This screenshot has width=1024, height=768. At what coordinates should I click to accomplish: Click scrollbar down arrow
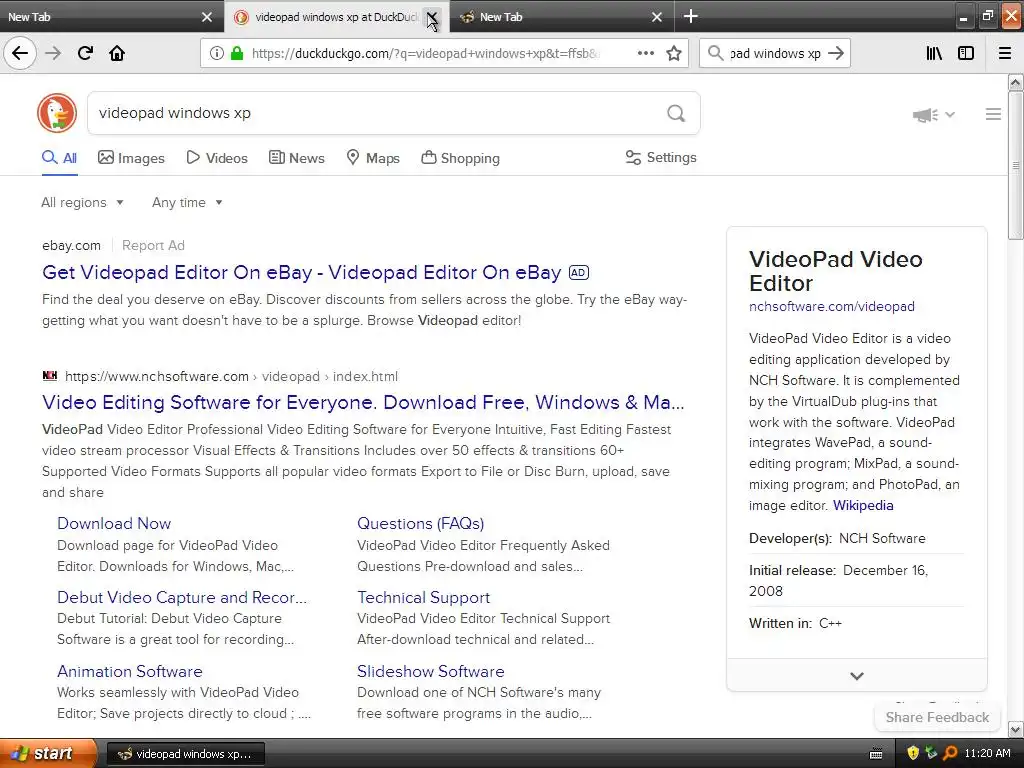[x=1015, y=729]
